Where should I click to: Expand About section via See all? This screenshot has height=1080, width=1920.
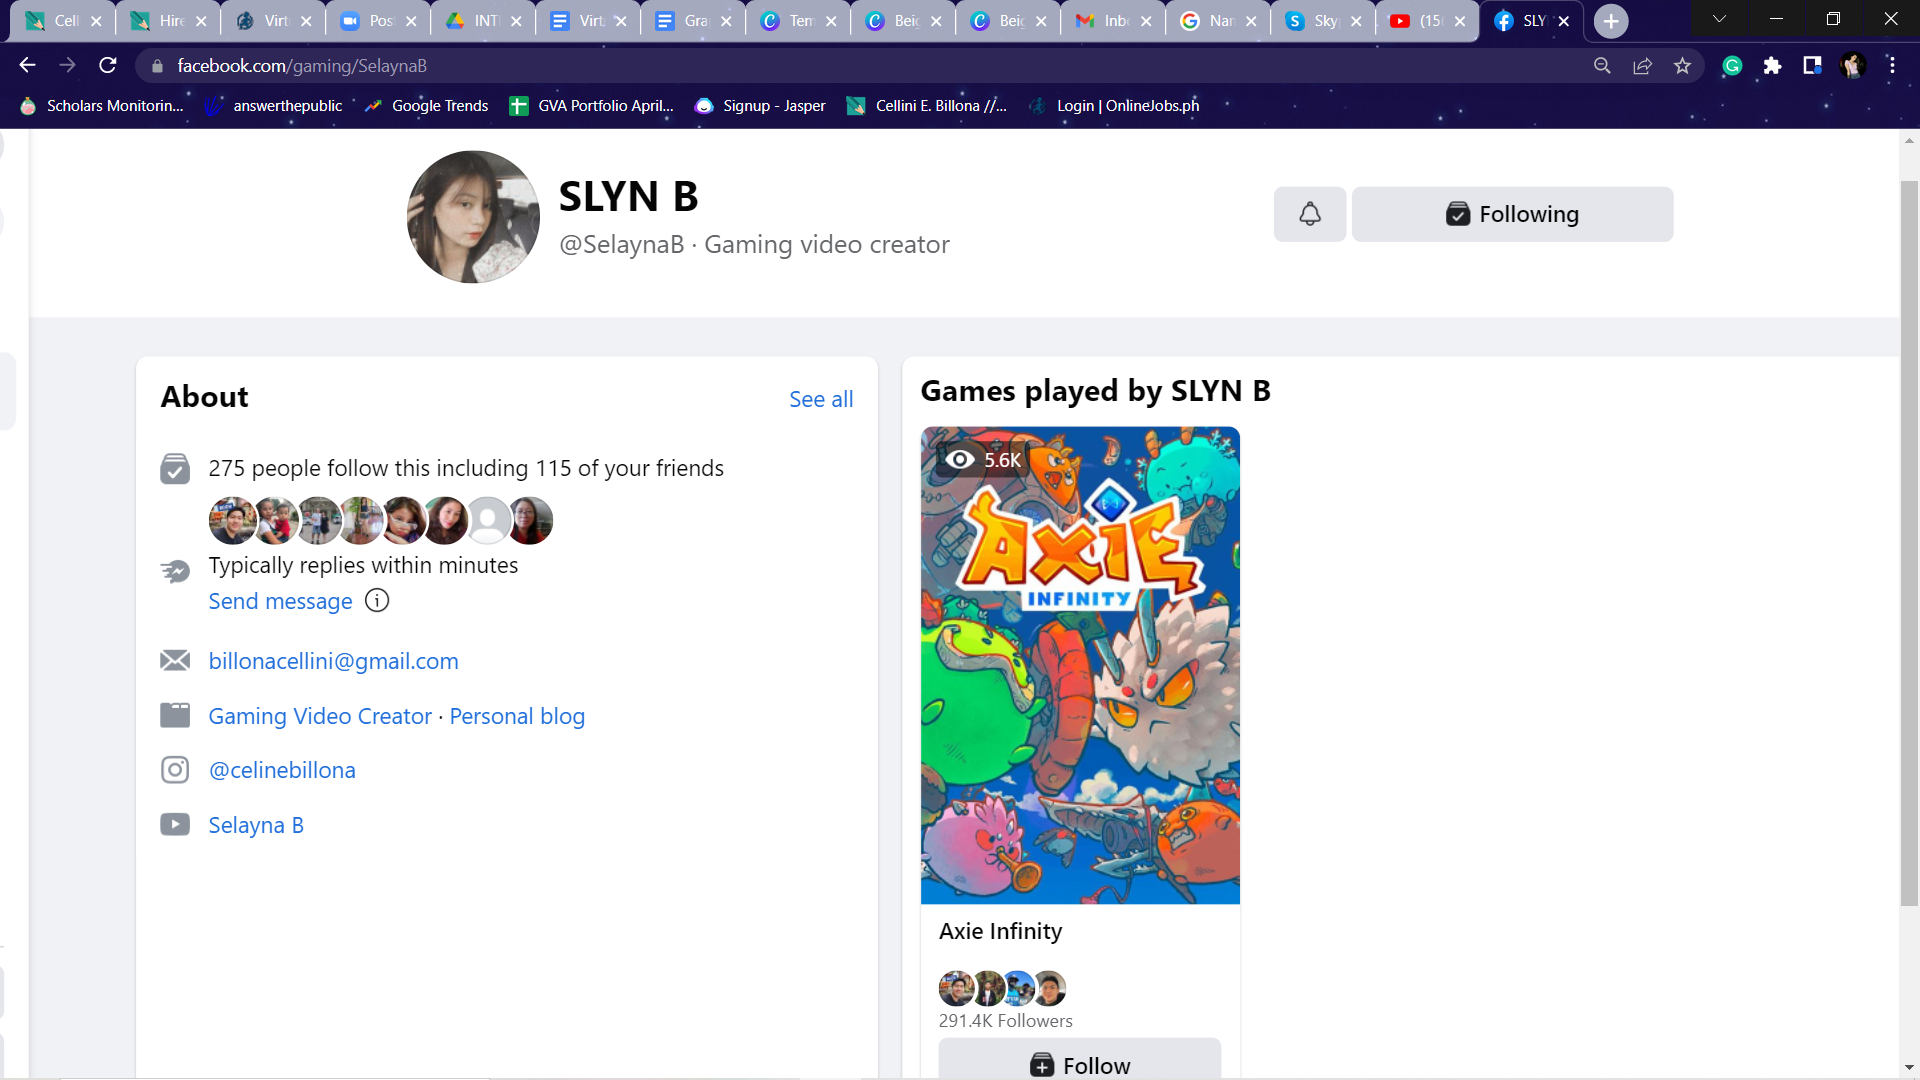pos(820,399)
